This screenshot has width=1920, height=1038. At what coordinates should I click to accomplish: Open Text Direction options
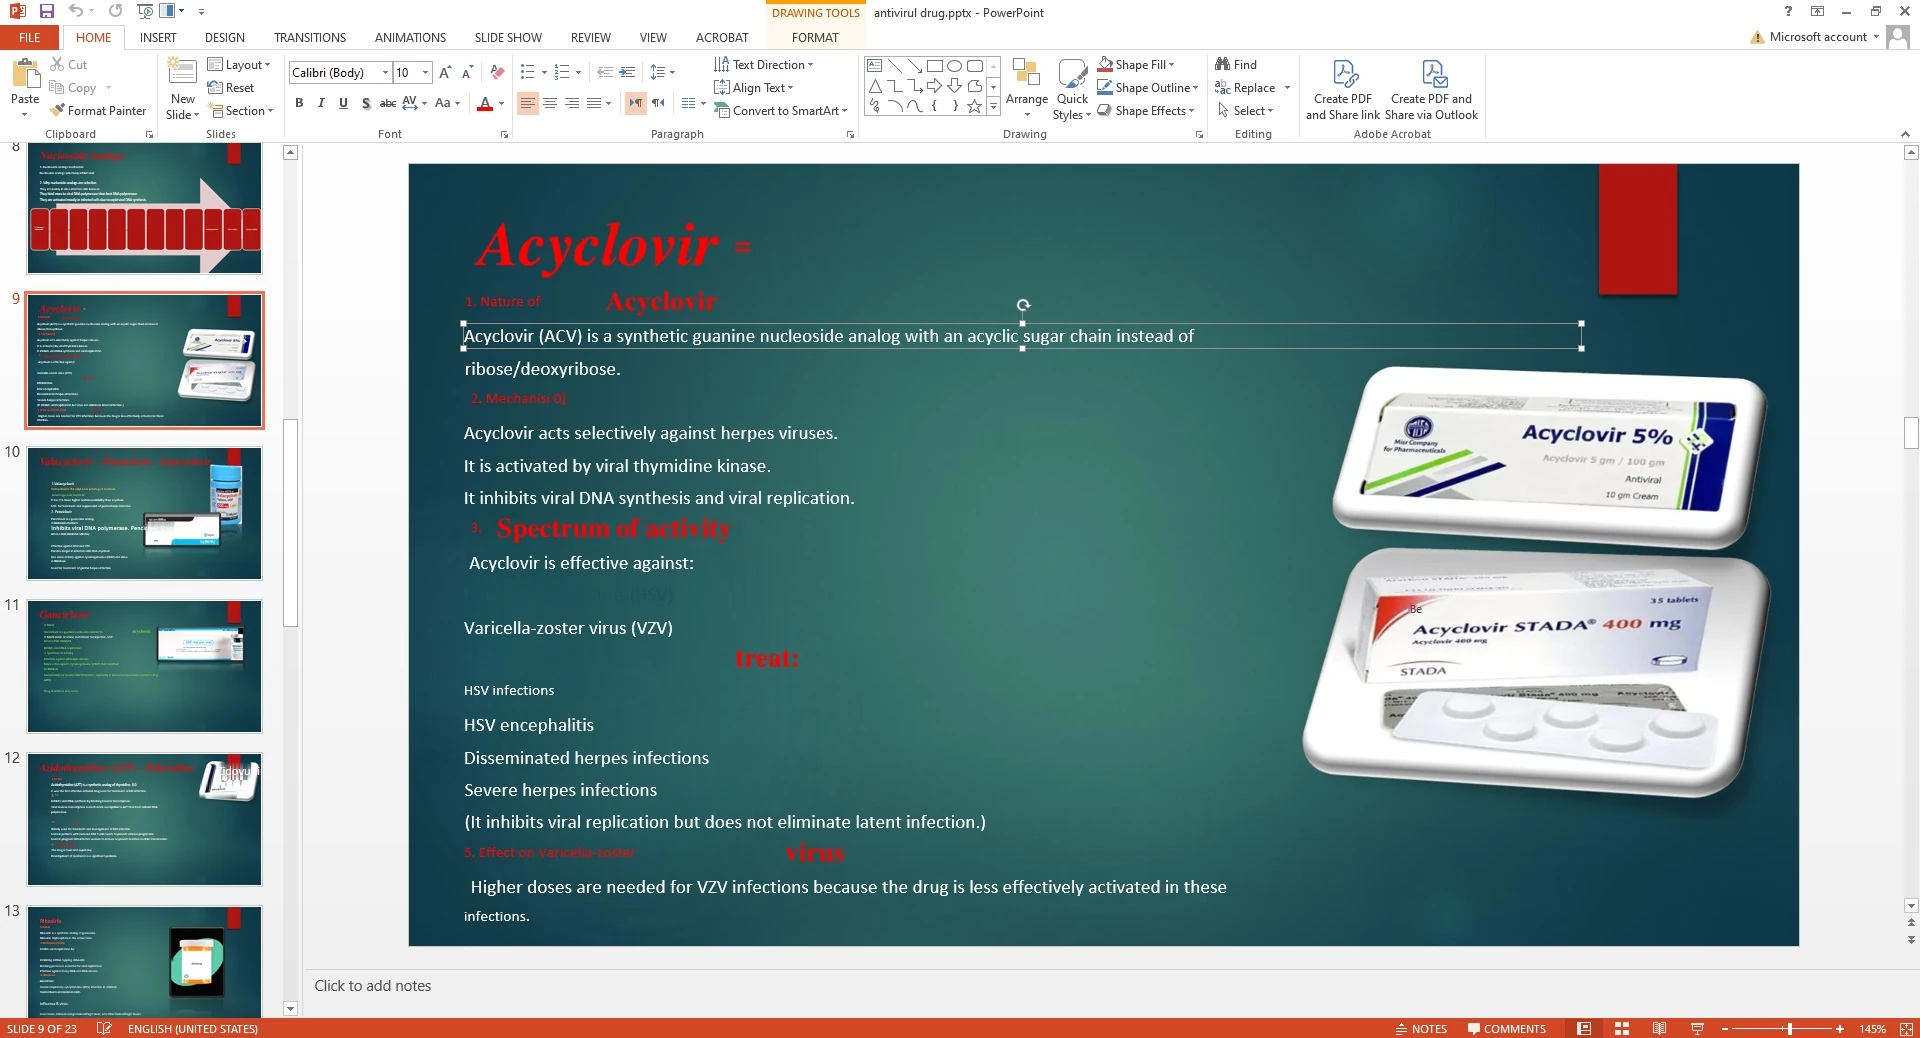[x=764, y=64]
